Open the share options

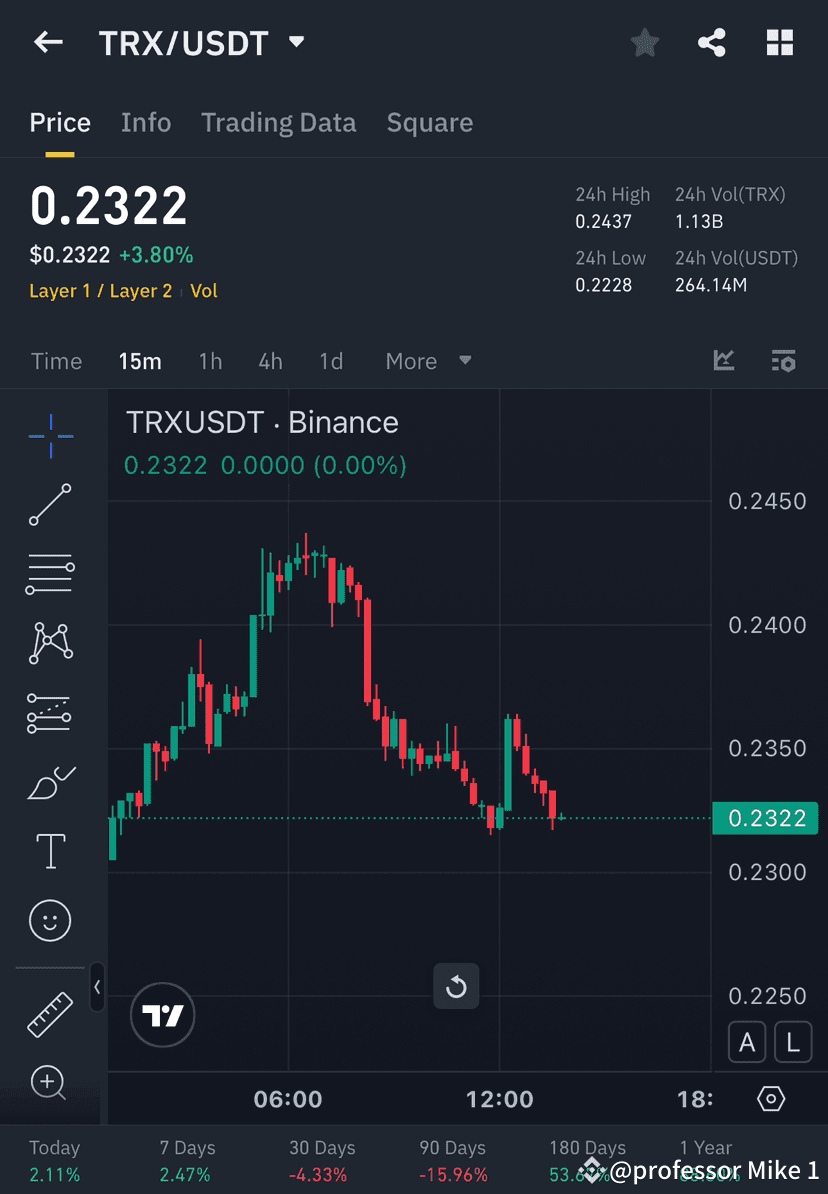(712, 42)
